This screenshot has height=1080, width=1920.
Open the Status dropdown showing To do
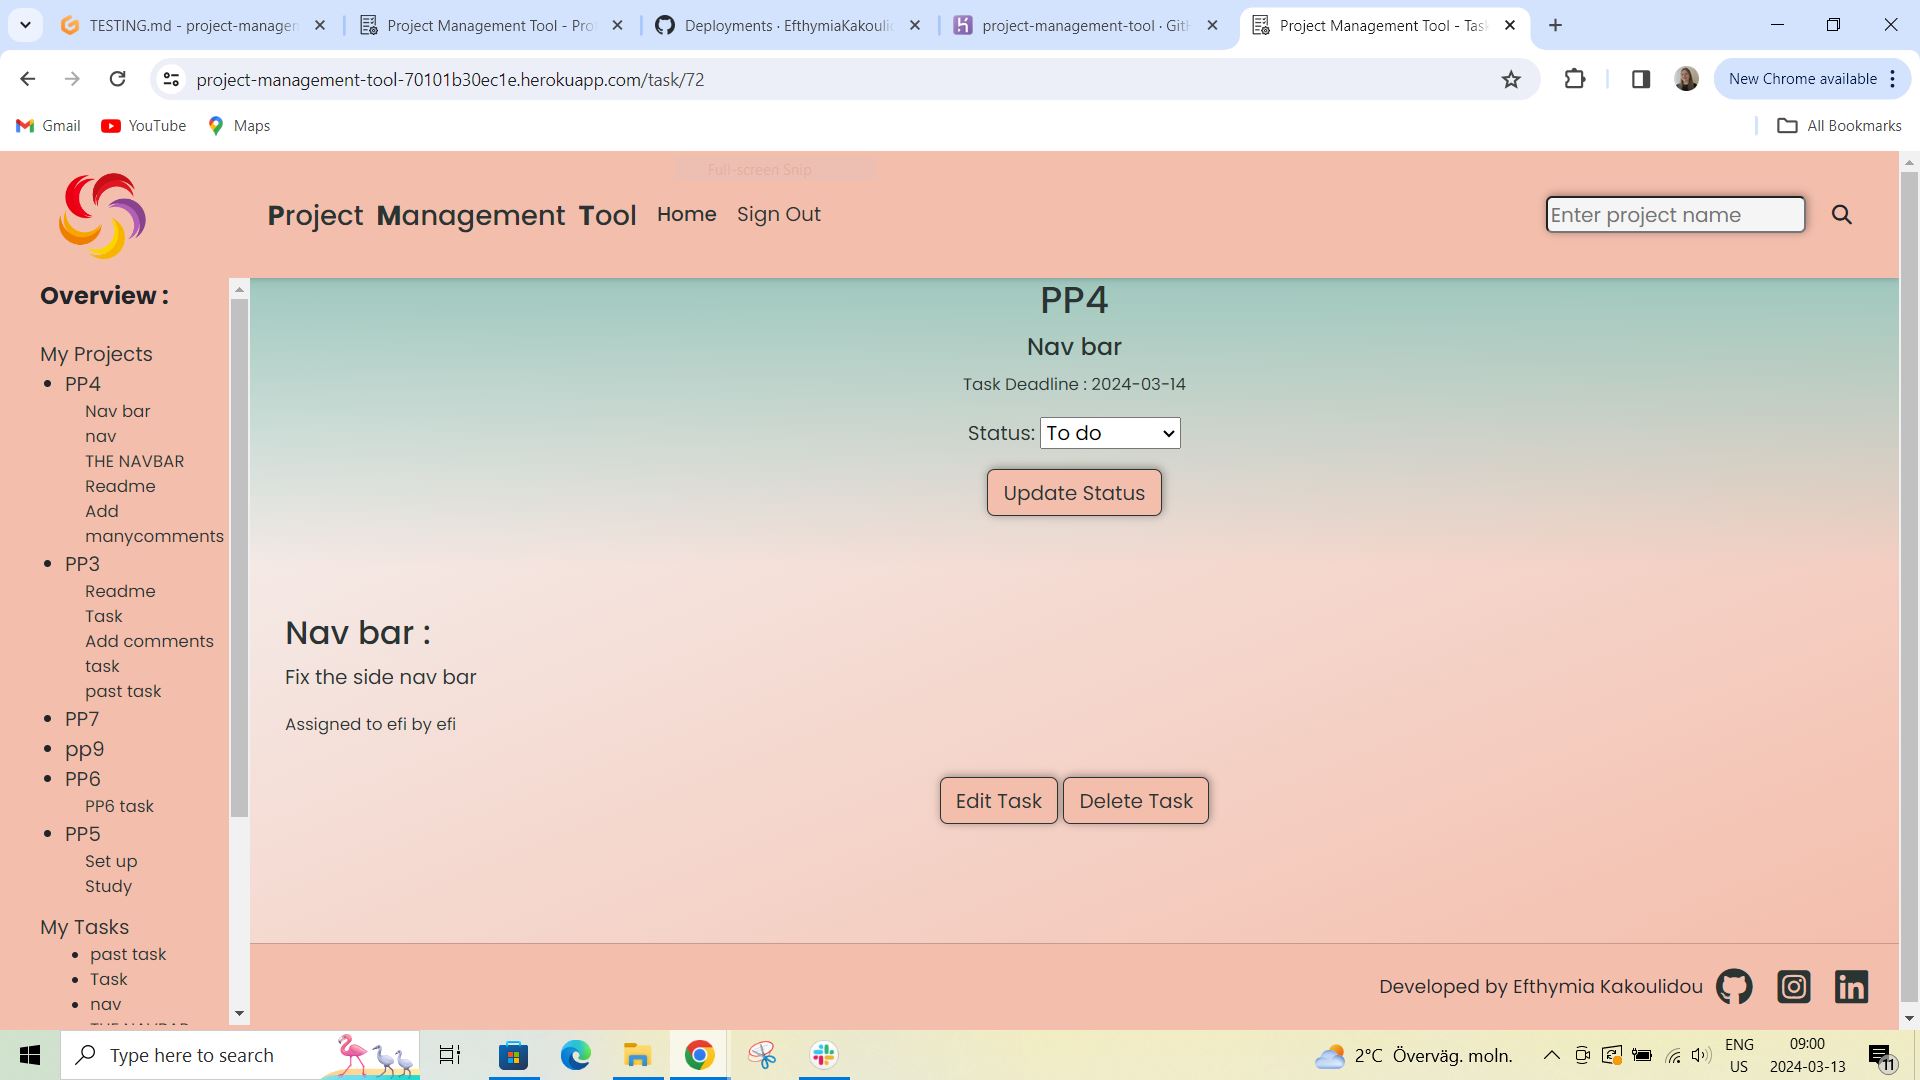1109,433
